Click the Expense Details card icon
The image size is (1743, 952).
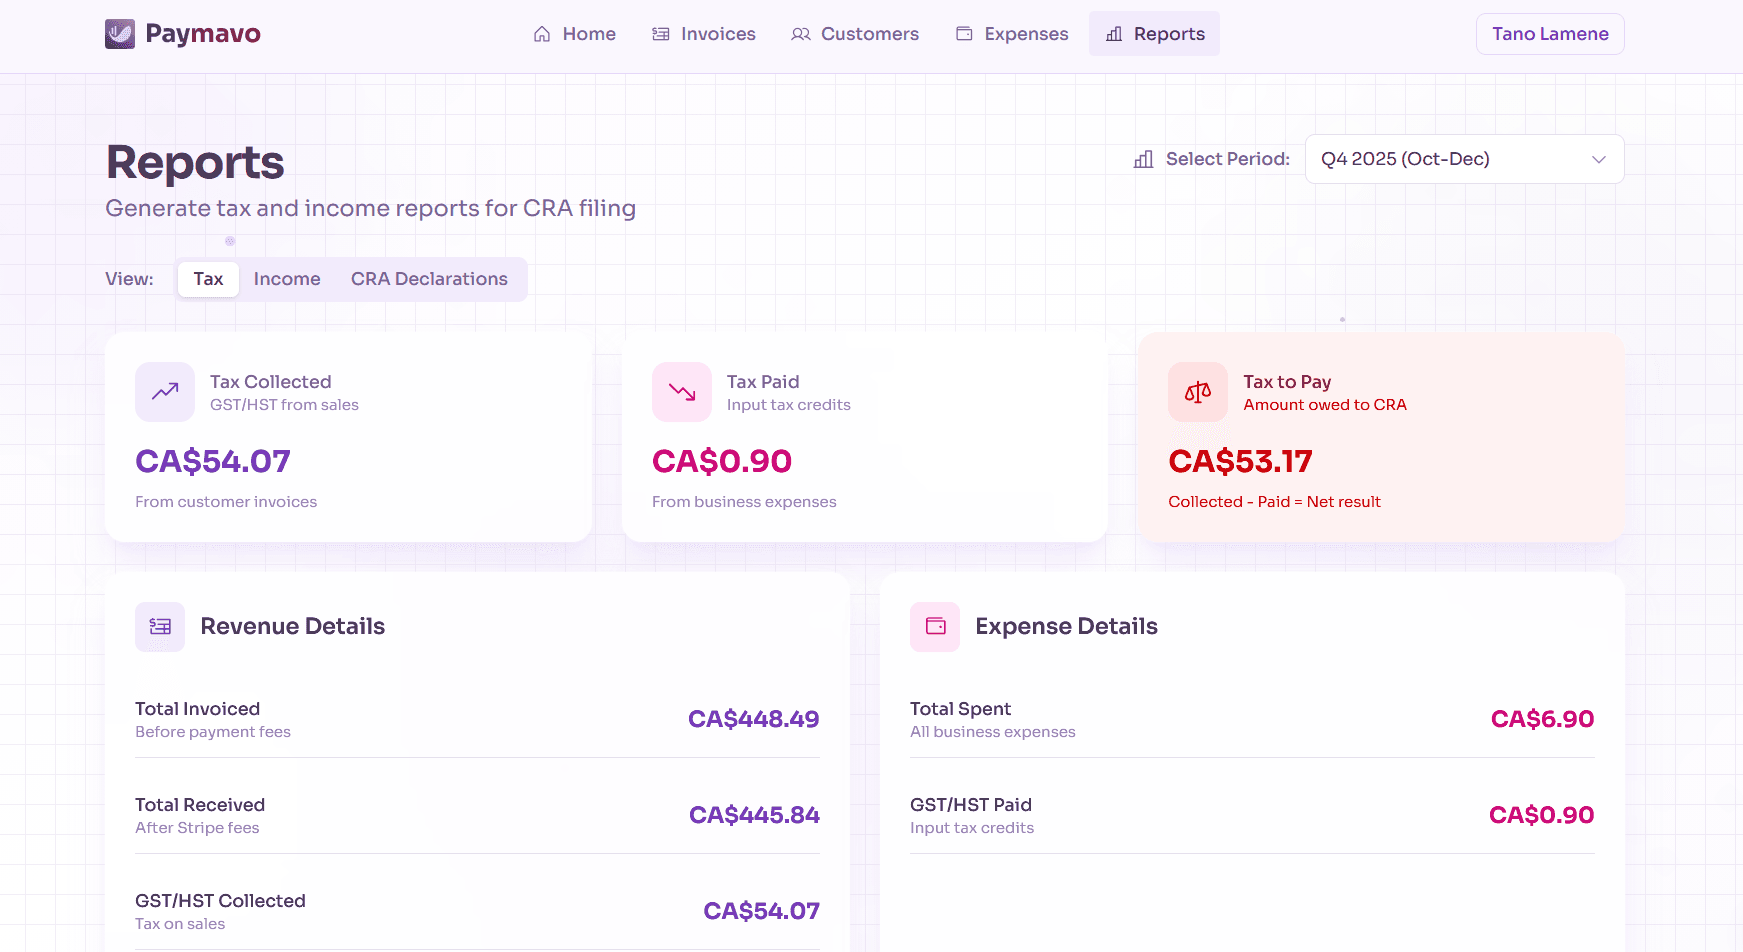[934, 626]
